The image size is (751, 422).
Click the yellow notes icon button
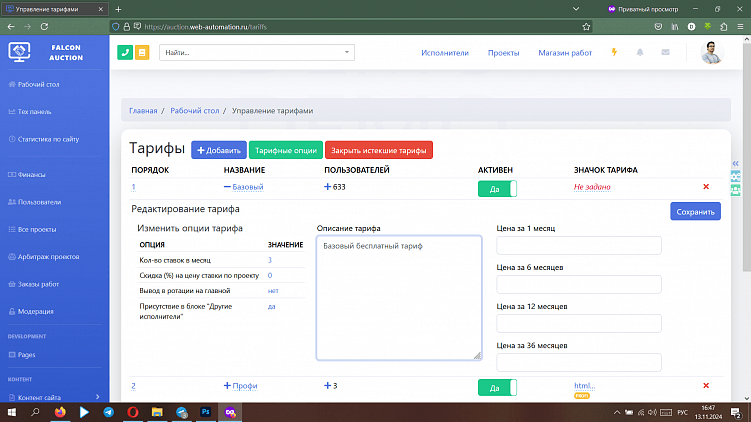point(142,52)
